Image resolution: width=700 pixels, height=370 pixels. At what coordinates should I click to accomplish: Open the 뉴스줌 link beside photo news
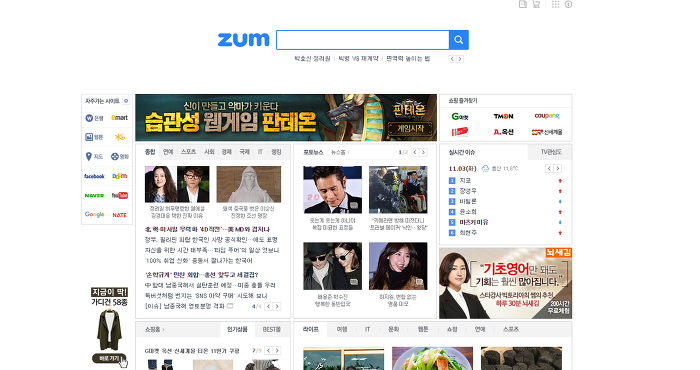[x=340, y=153]
